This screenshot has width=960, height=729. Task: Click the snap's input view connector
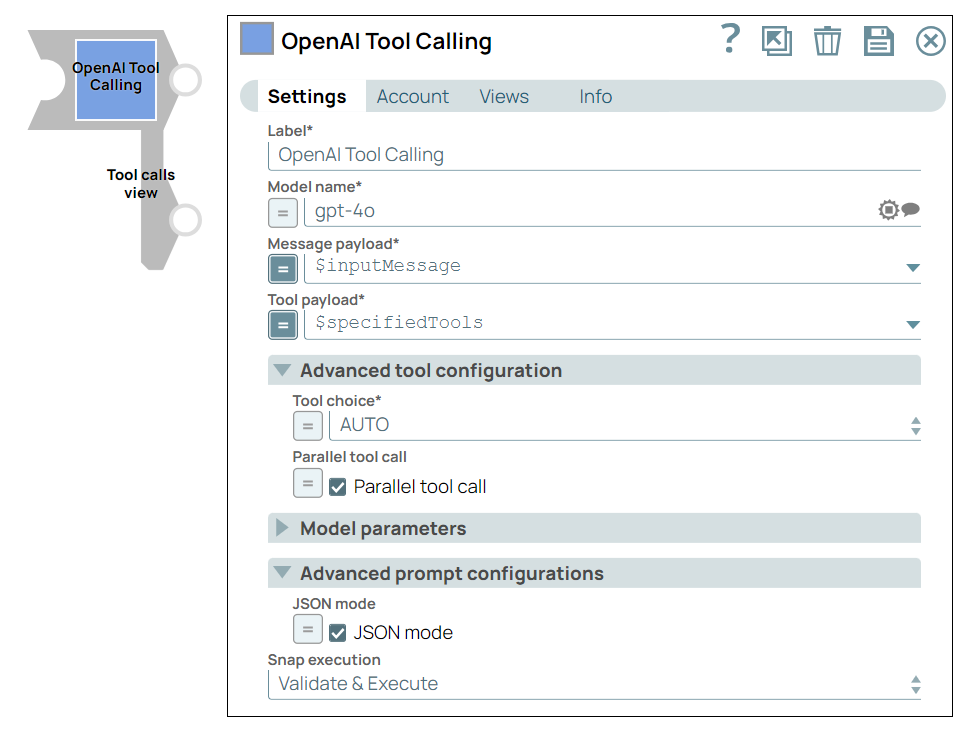coord(48,80)
